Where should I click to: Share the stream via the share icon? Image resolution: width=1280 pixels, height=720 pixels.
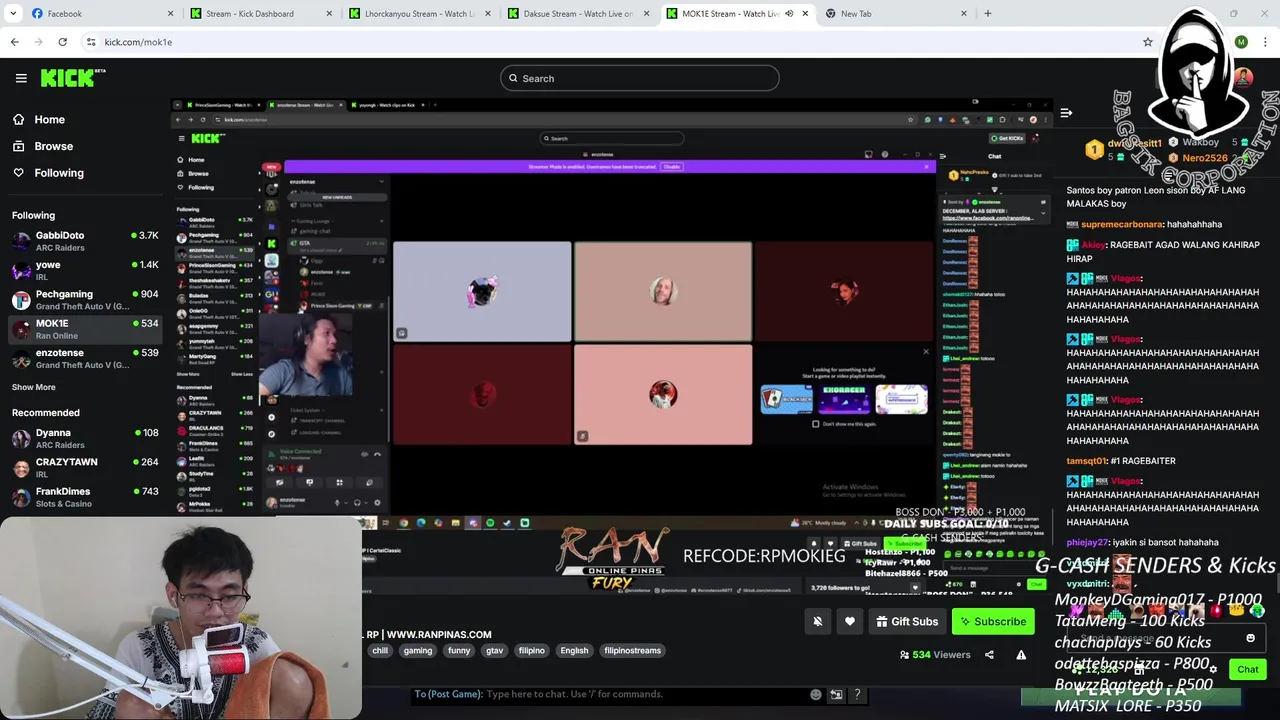pos(989,655)
